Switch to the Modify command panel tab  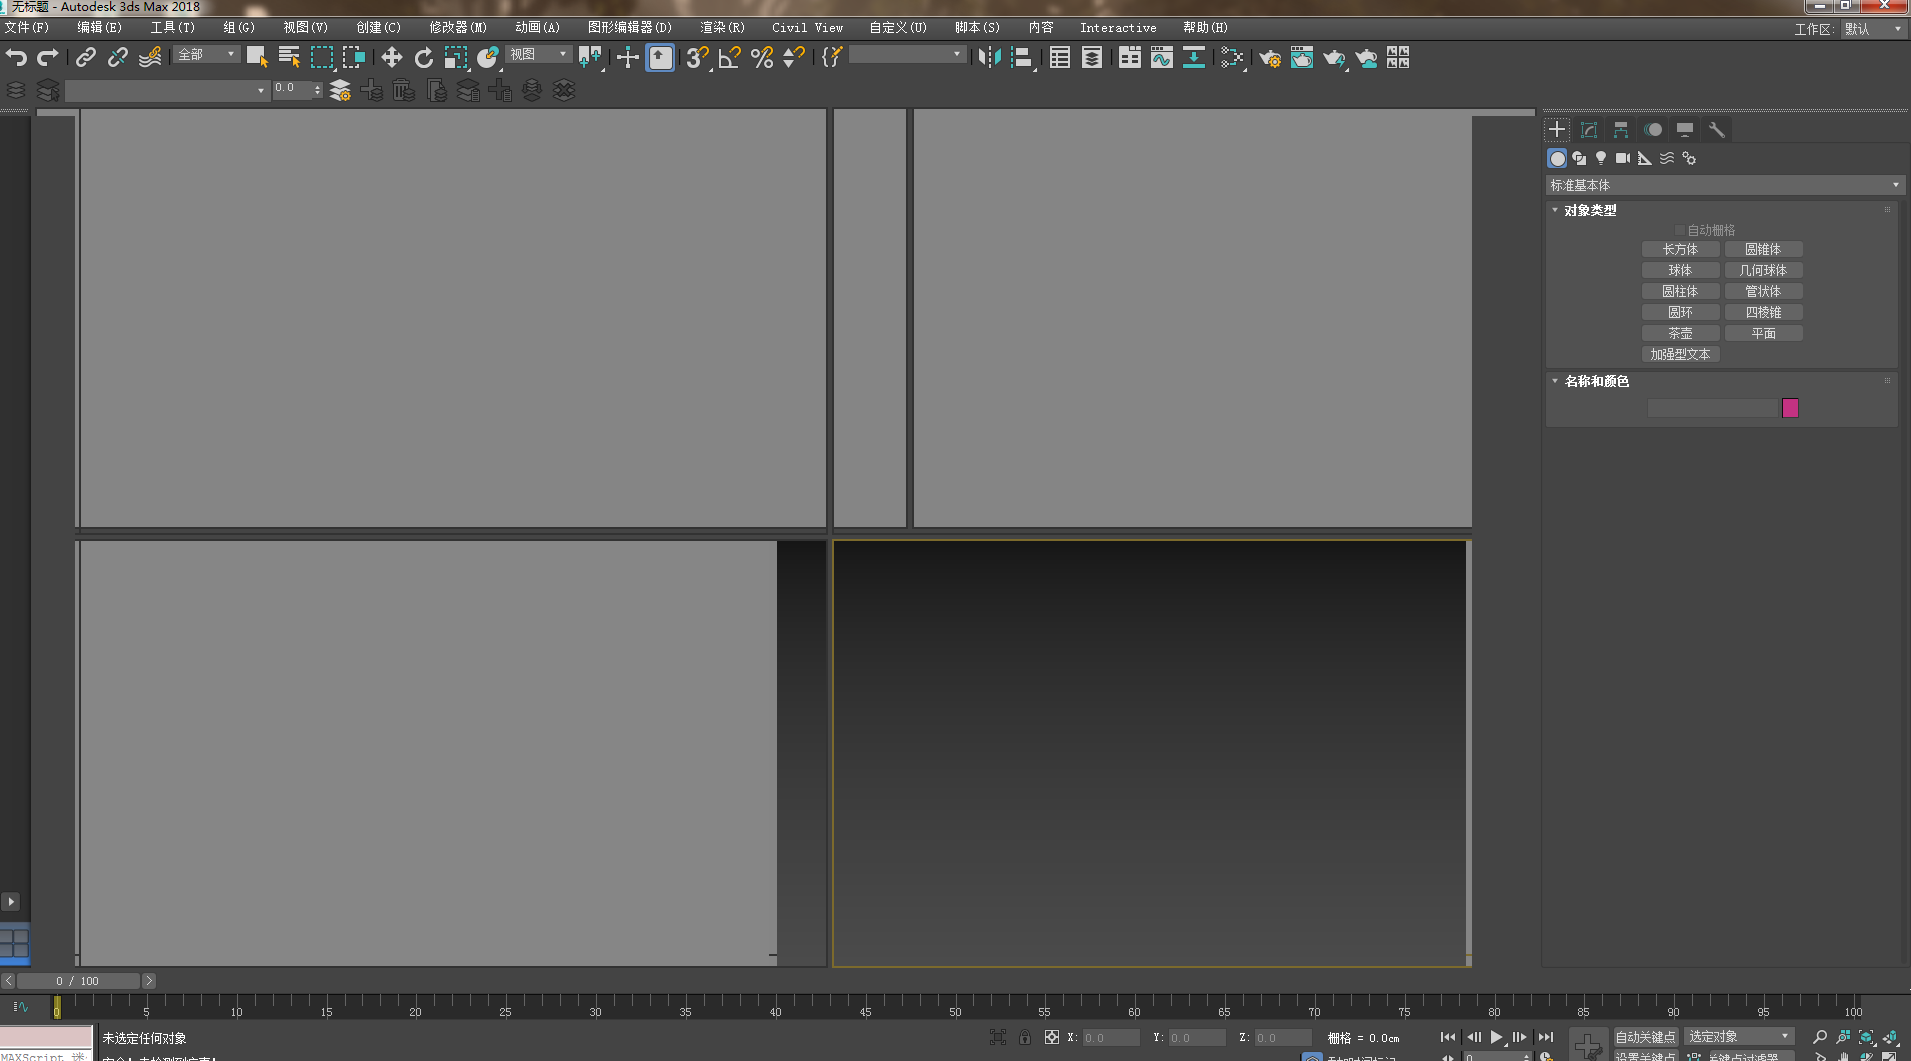pos(1589,130)
